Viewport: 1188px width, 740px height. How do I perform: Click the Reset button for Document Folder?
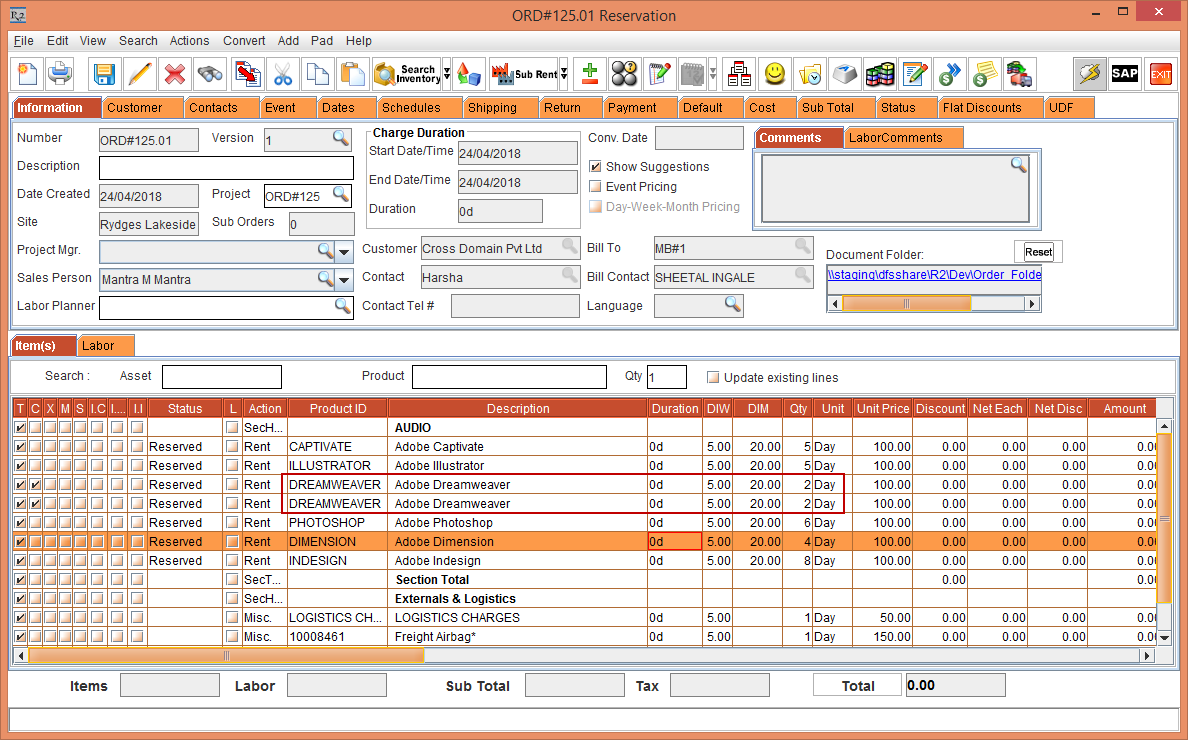tap(1038, 252)
